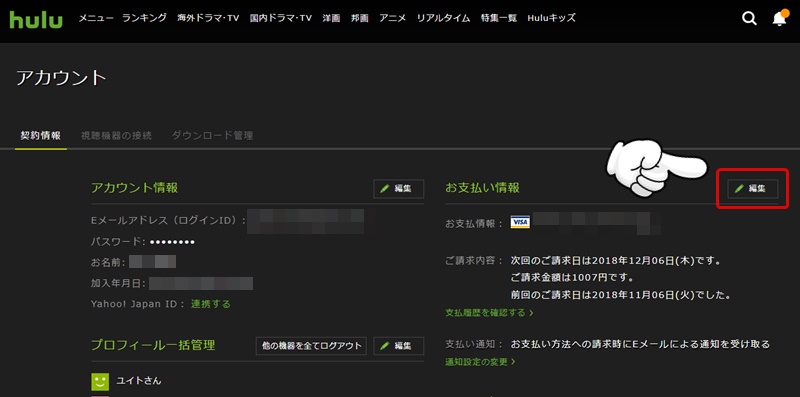
Task: Click the 次回のご請求日 2018年12月06日 line
Action: tap(615, 261)
